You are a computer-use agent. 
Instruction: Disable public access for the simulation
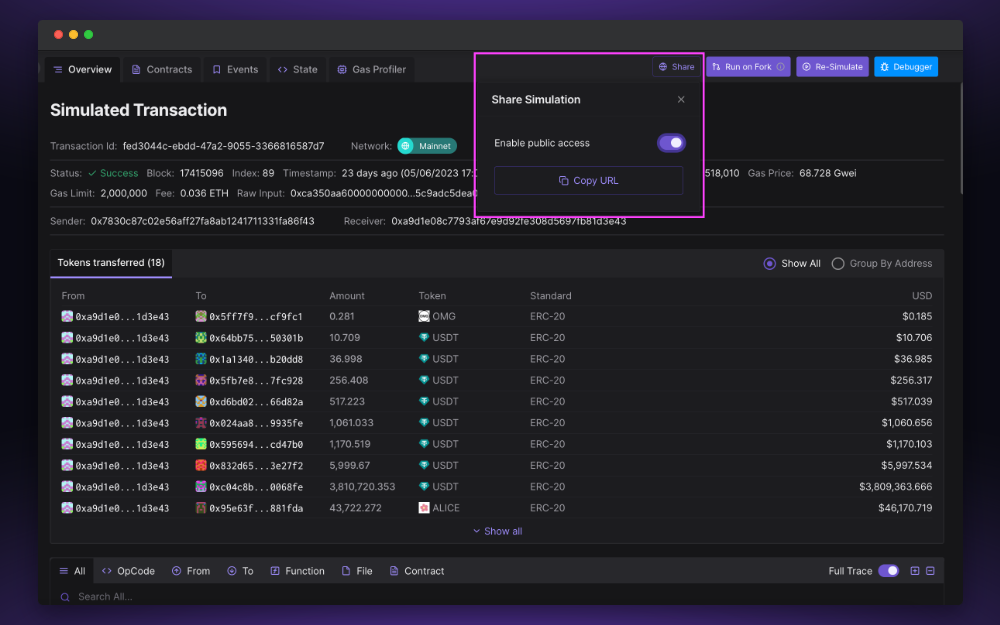point(671,142)
